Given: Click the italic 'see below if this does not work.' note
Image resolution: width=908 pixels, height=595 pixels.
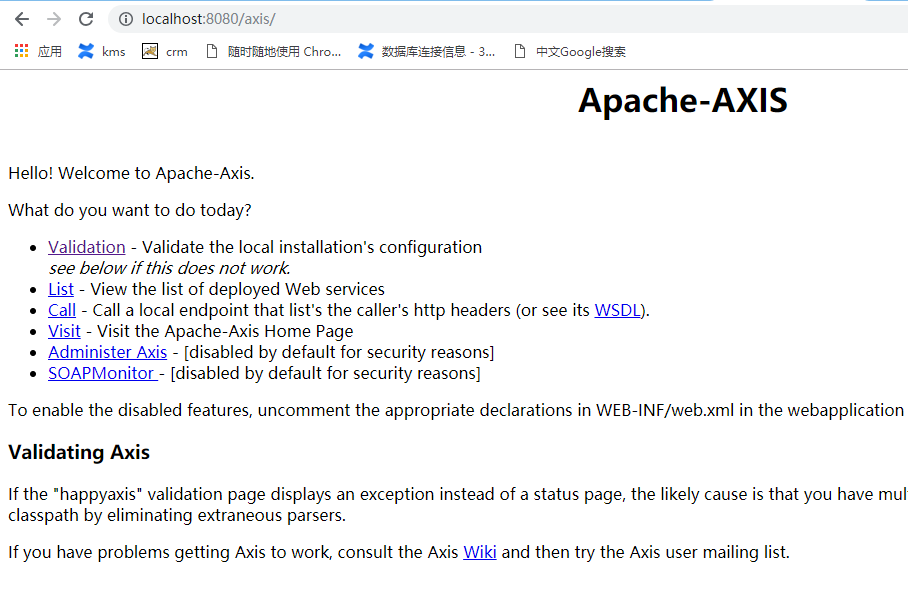Looking at the screenshot, I should tap(170, 268).
